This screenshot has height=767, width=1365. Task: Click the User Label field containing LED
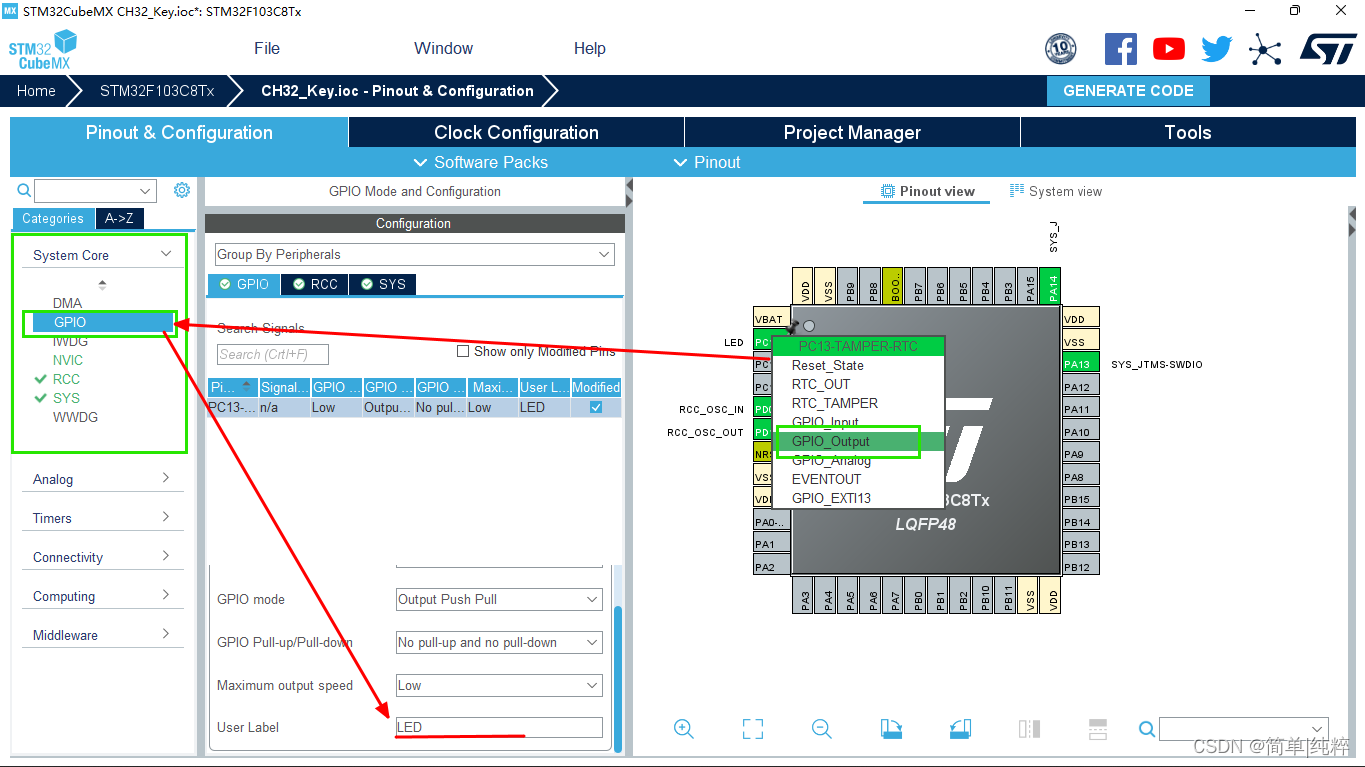(x=499, y=727)
